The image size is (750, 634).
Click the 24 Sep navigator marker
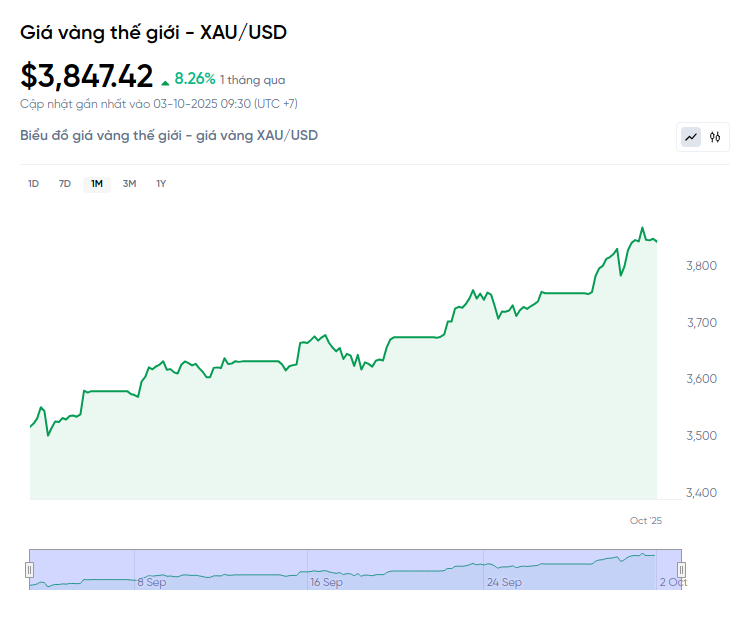point(504,582)
